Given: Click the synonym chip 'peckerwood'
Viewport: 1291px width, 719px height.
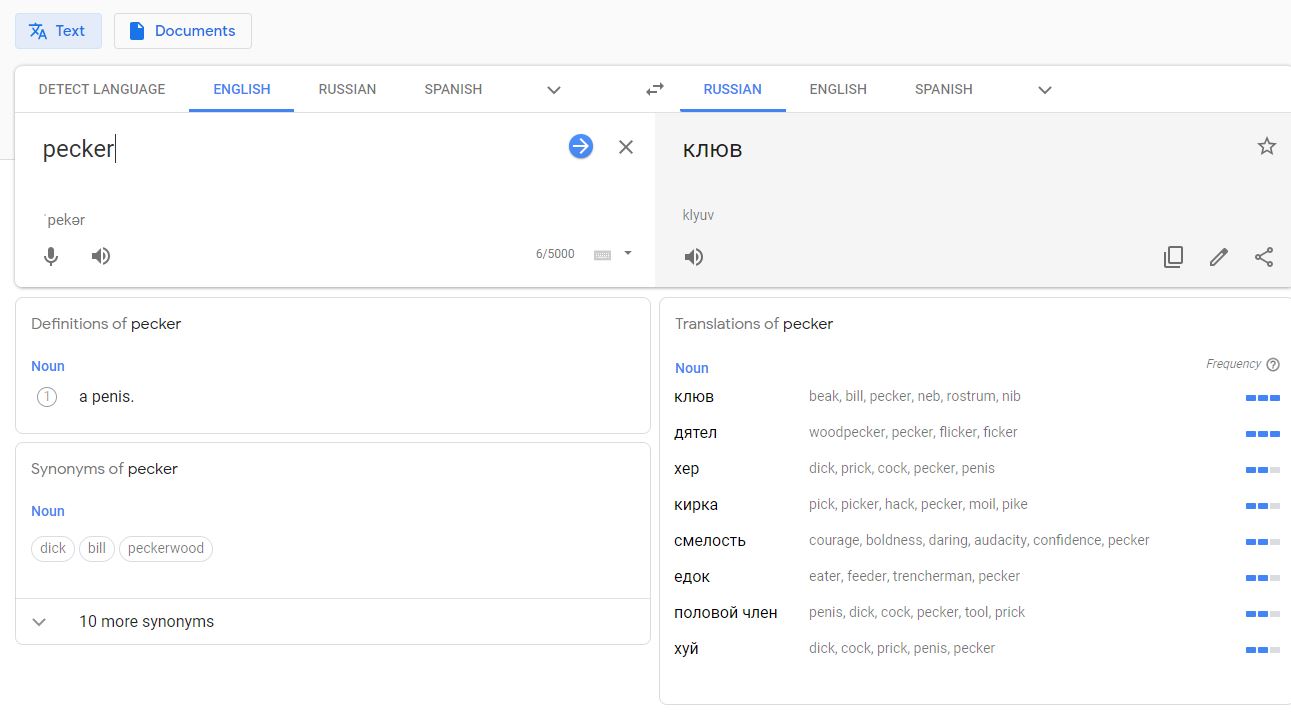Looking at the screenshot, I should 166,548.
